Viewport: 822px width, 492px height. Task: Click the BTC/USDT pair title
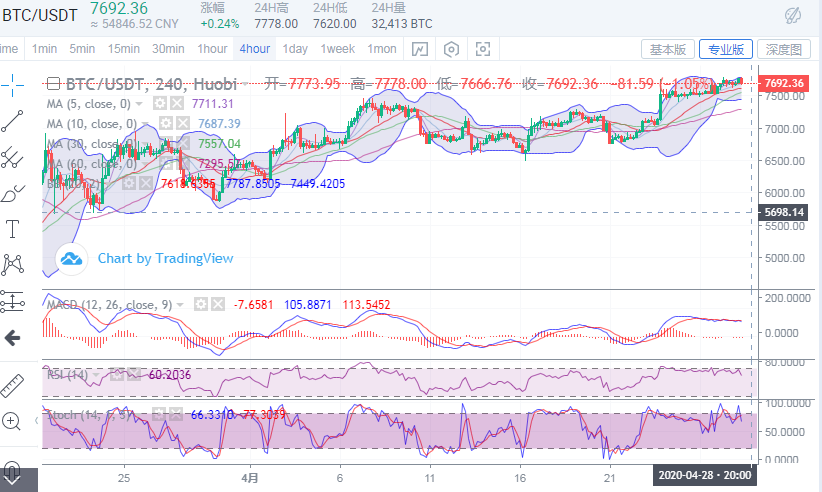coord(40,15)
